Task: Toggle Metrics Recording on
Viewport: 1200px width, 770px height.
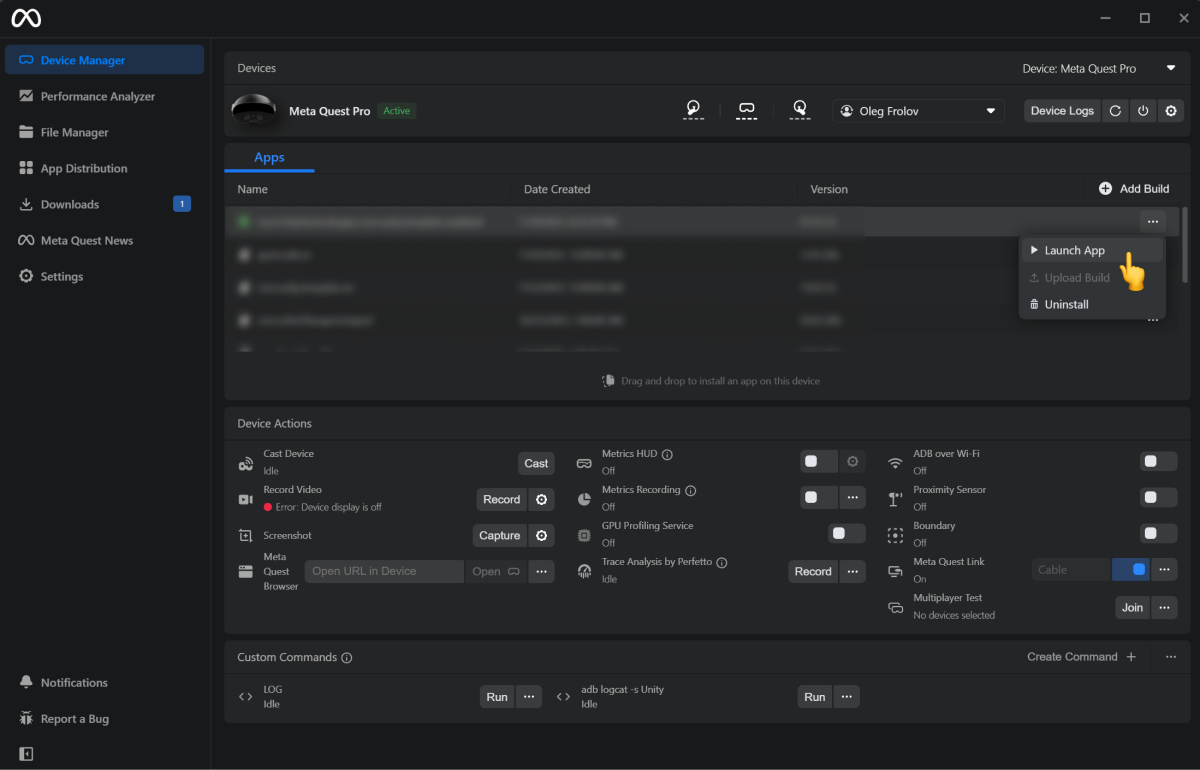Action: (819, 498)
